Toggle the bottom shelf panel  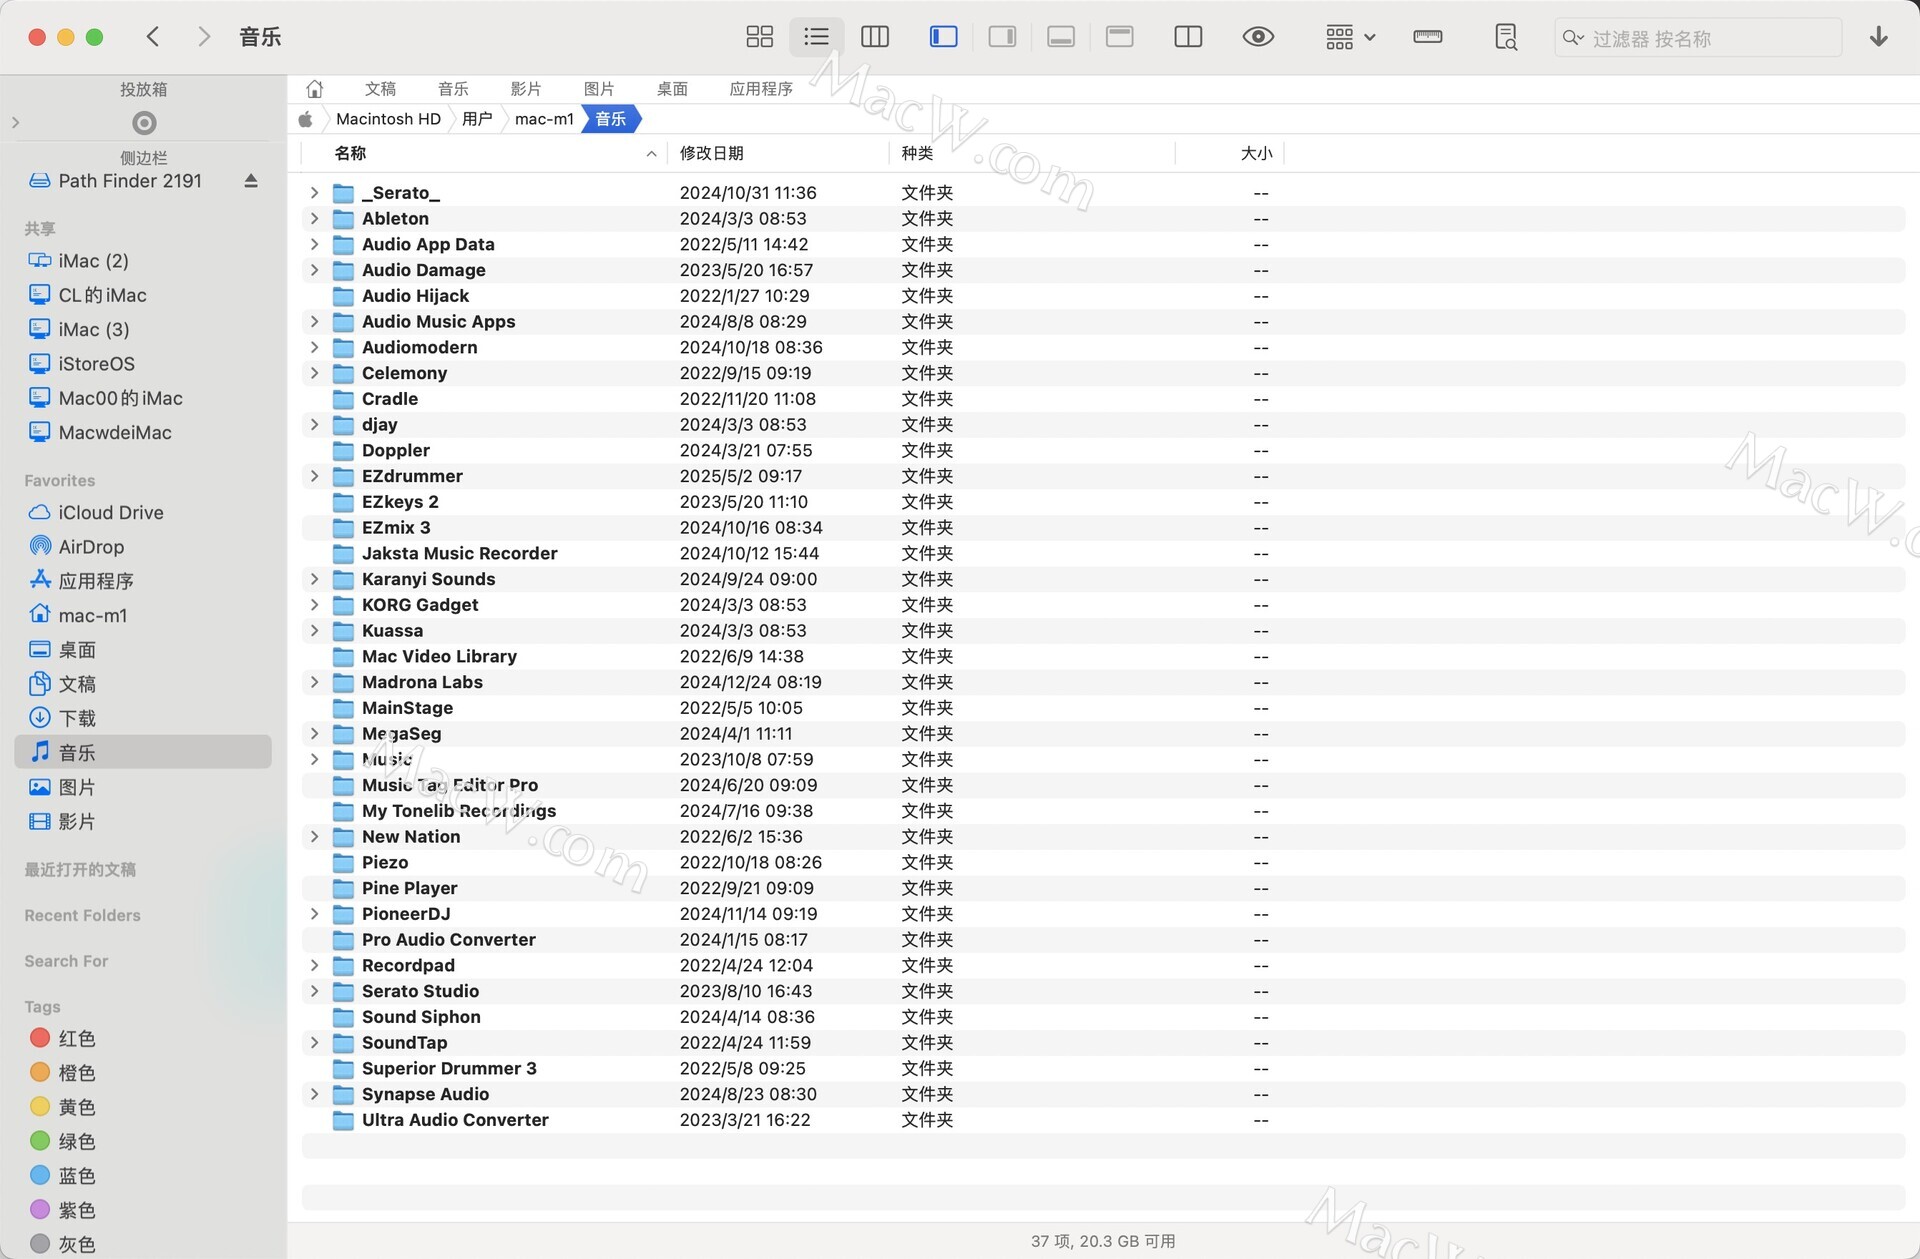(x=1061, y=37)
